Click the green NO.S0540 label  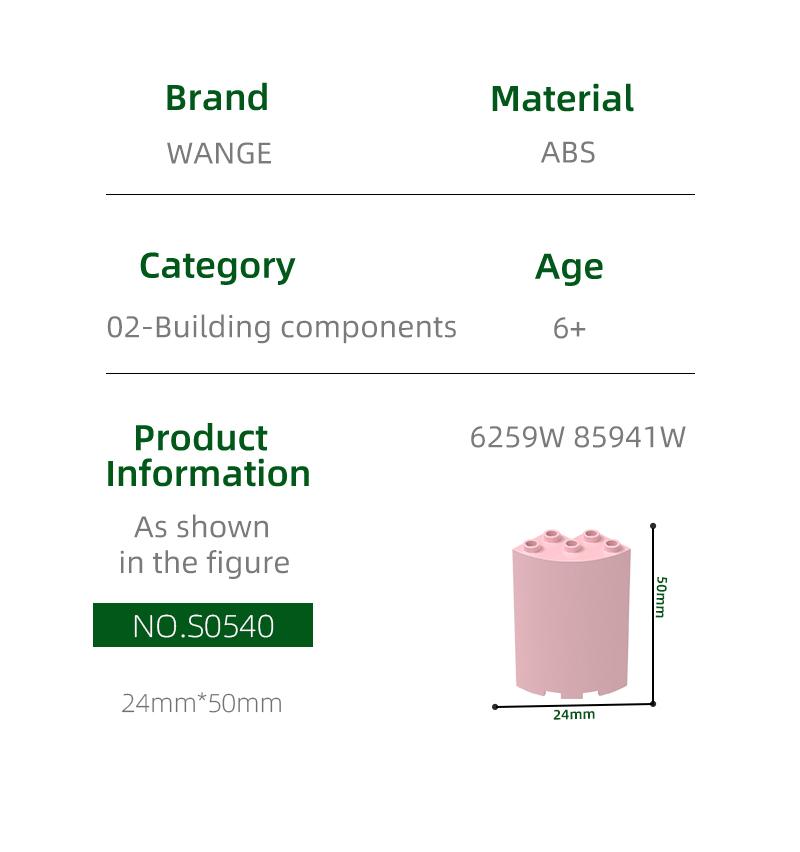(x=203, y=625)
